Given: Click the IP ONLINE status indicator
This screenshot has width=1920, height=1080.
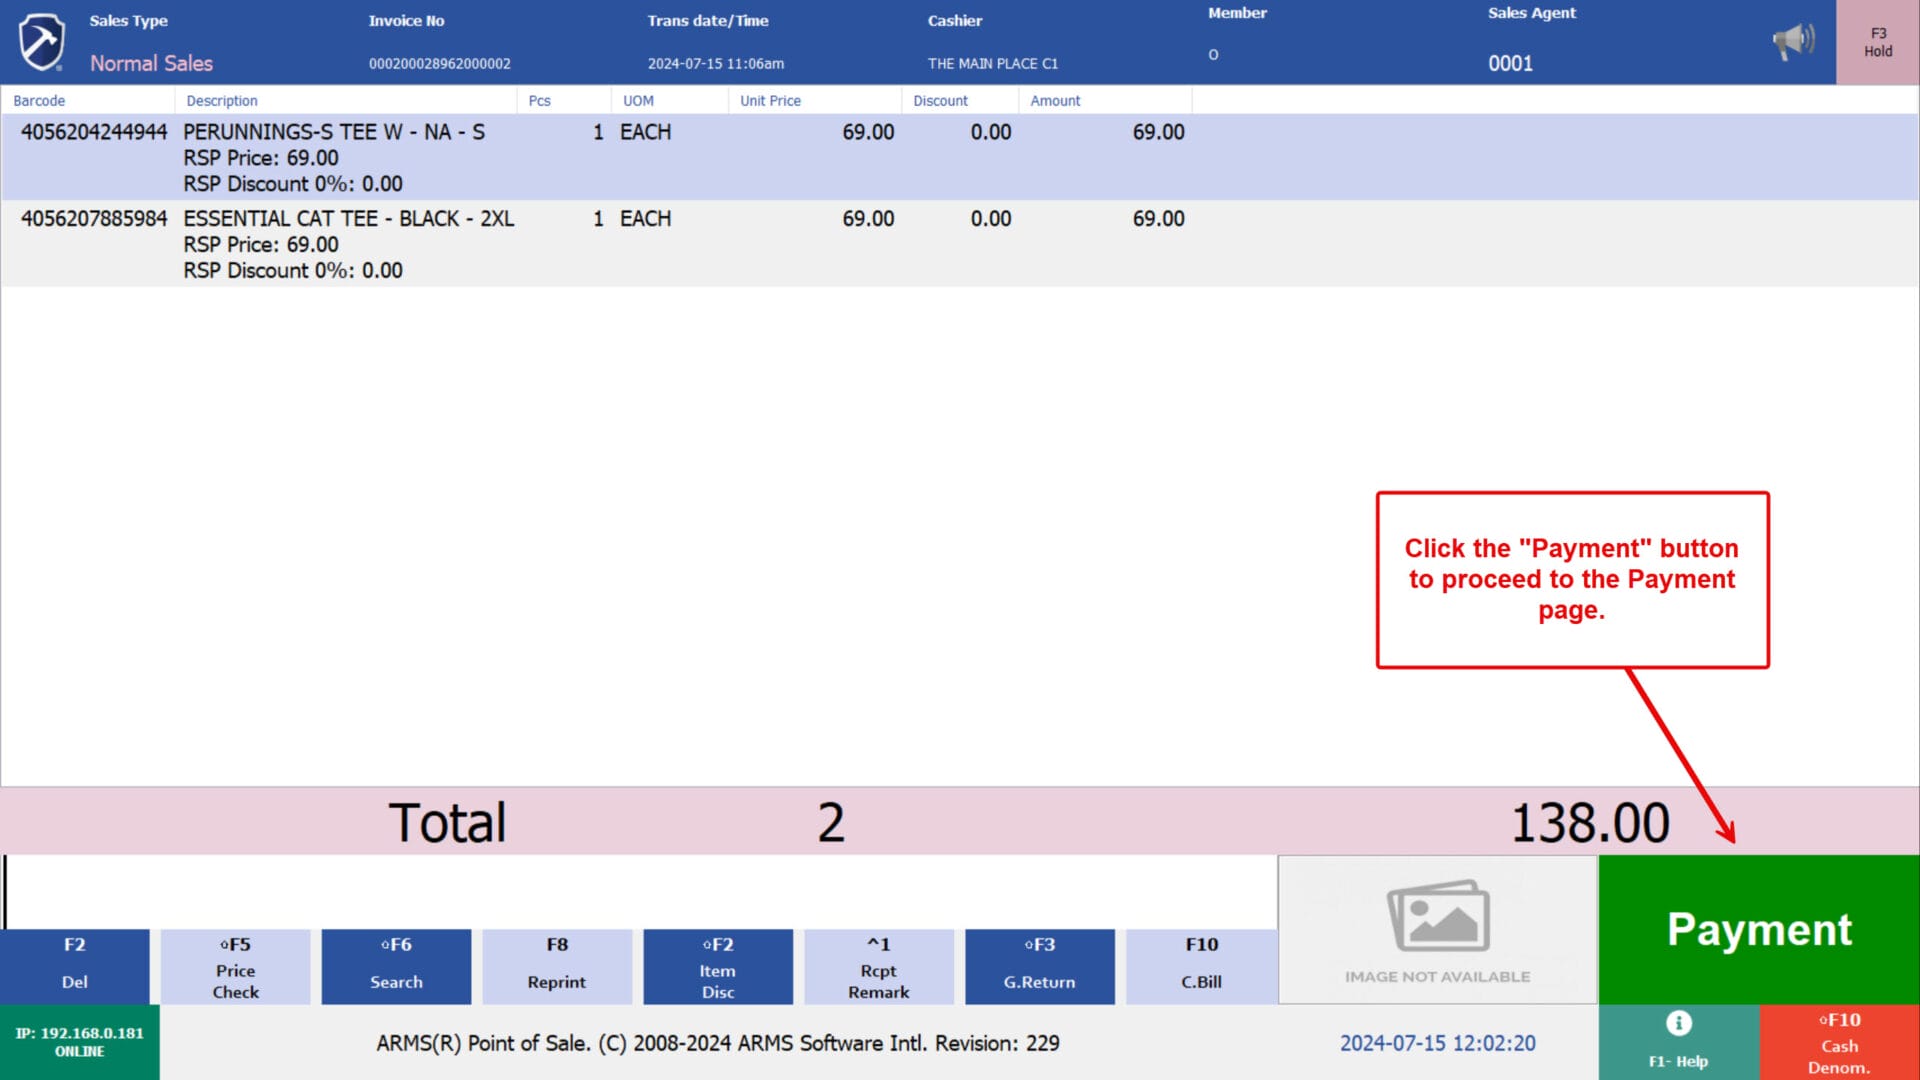Looking at the screenshot, I should pyautogui.click(x=79, y=1042).
